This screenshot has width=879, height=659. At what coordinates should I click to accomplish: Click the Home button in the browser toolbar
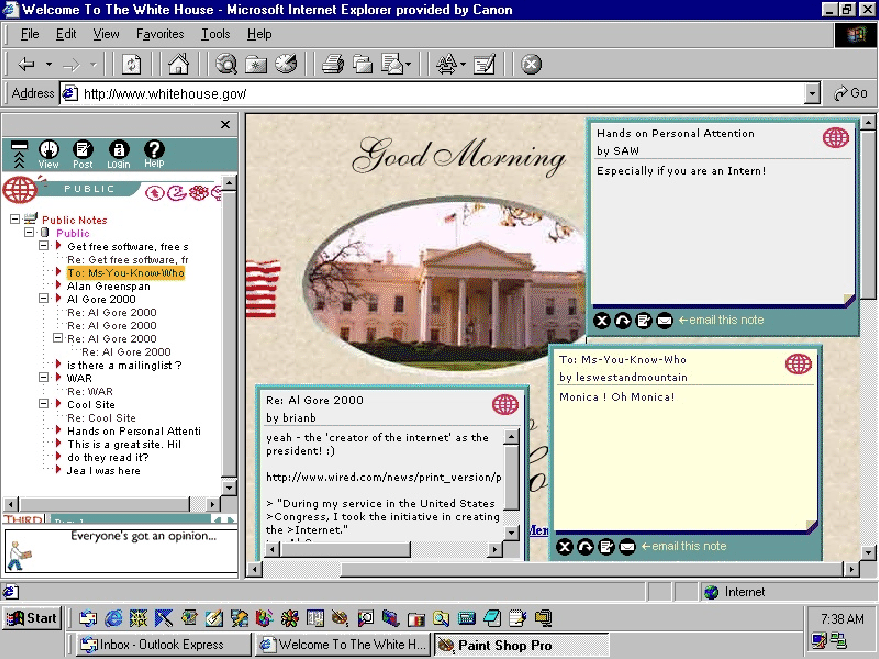pyautogui.click(x=178, y=64)
